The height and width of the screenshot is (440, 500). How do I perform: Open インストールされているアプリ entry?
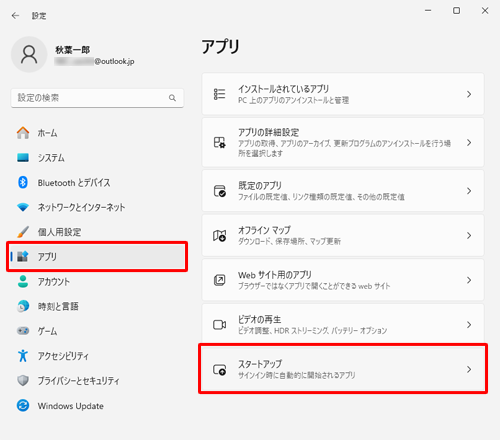coord(343,94)
